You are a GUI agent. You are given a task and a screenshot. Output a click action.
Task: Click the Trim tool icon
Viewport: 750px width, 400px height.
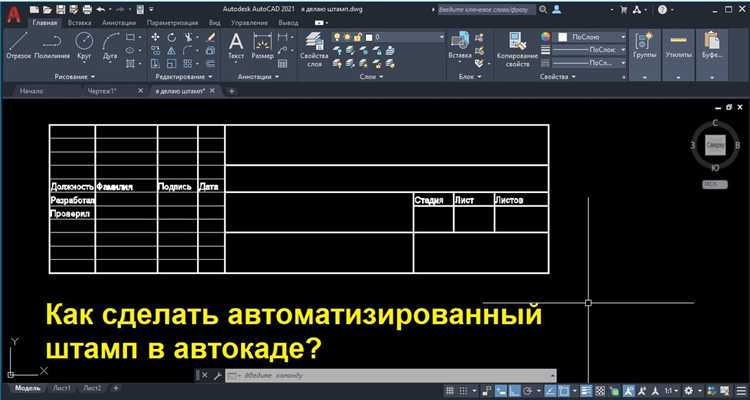click(189, 37)
